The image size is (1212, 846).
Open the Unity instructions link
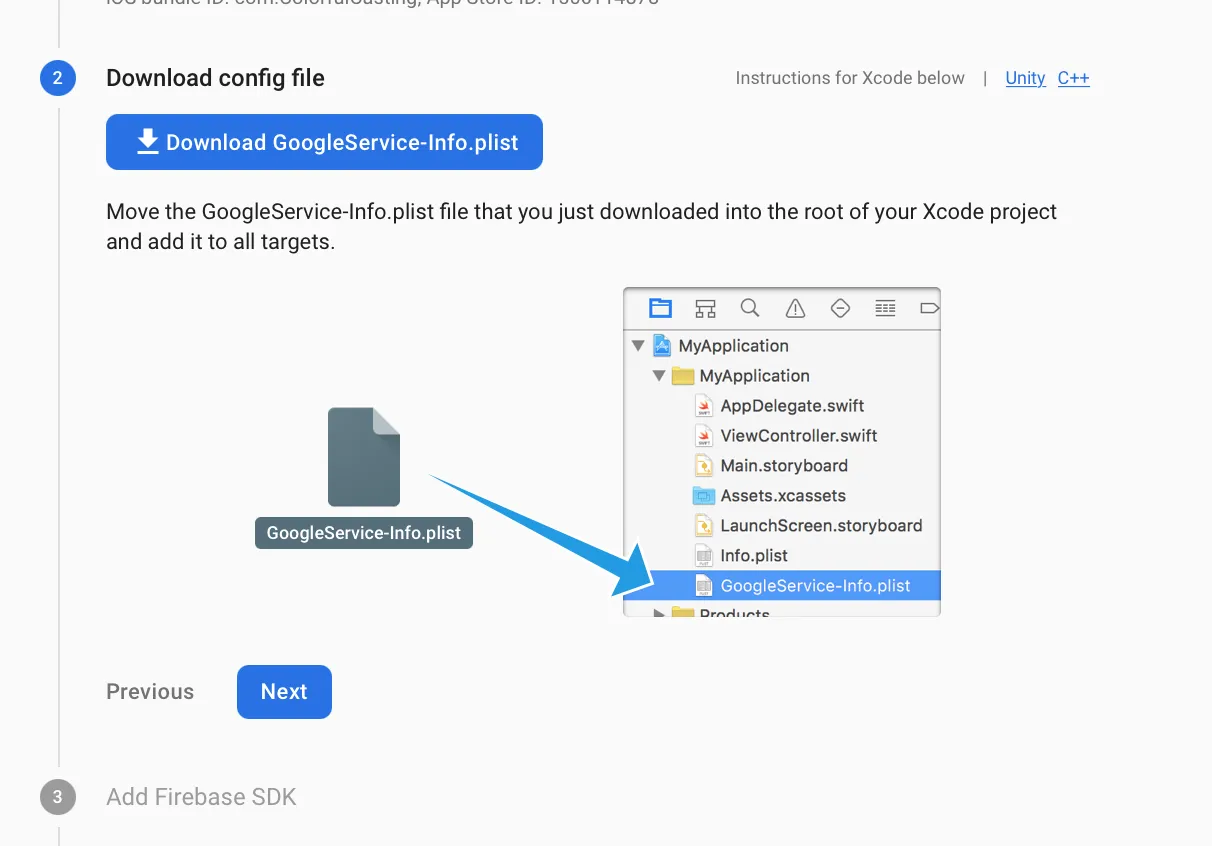(1025, 78)
